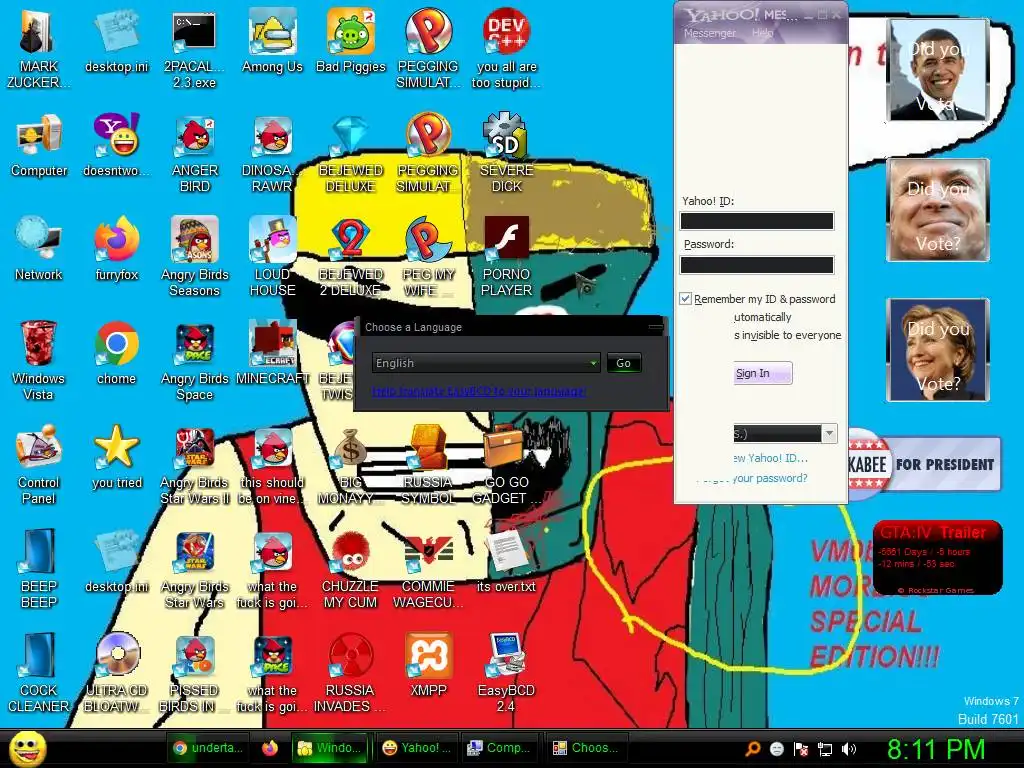The width and height of the screenshot is (1024, 768).
Task: Open Angry Birds Seasons shortcut
Action: click(x=195, y=256)
